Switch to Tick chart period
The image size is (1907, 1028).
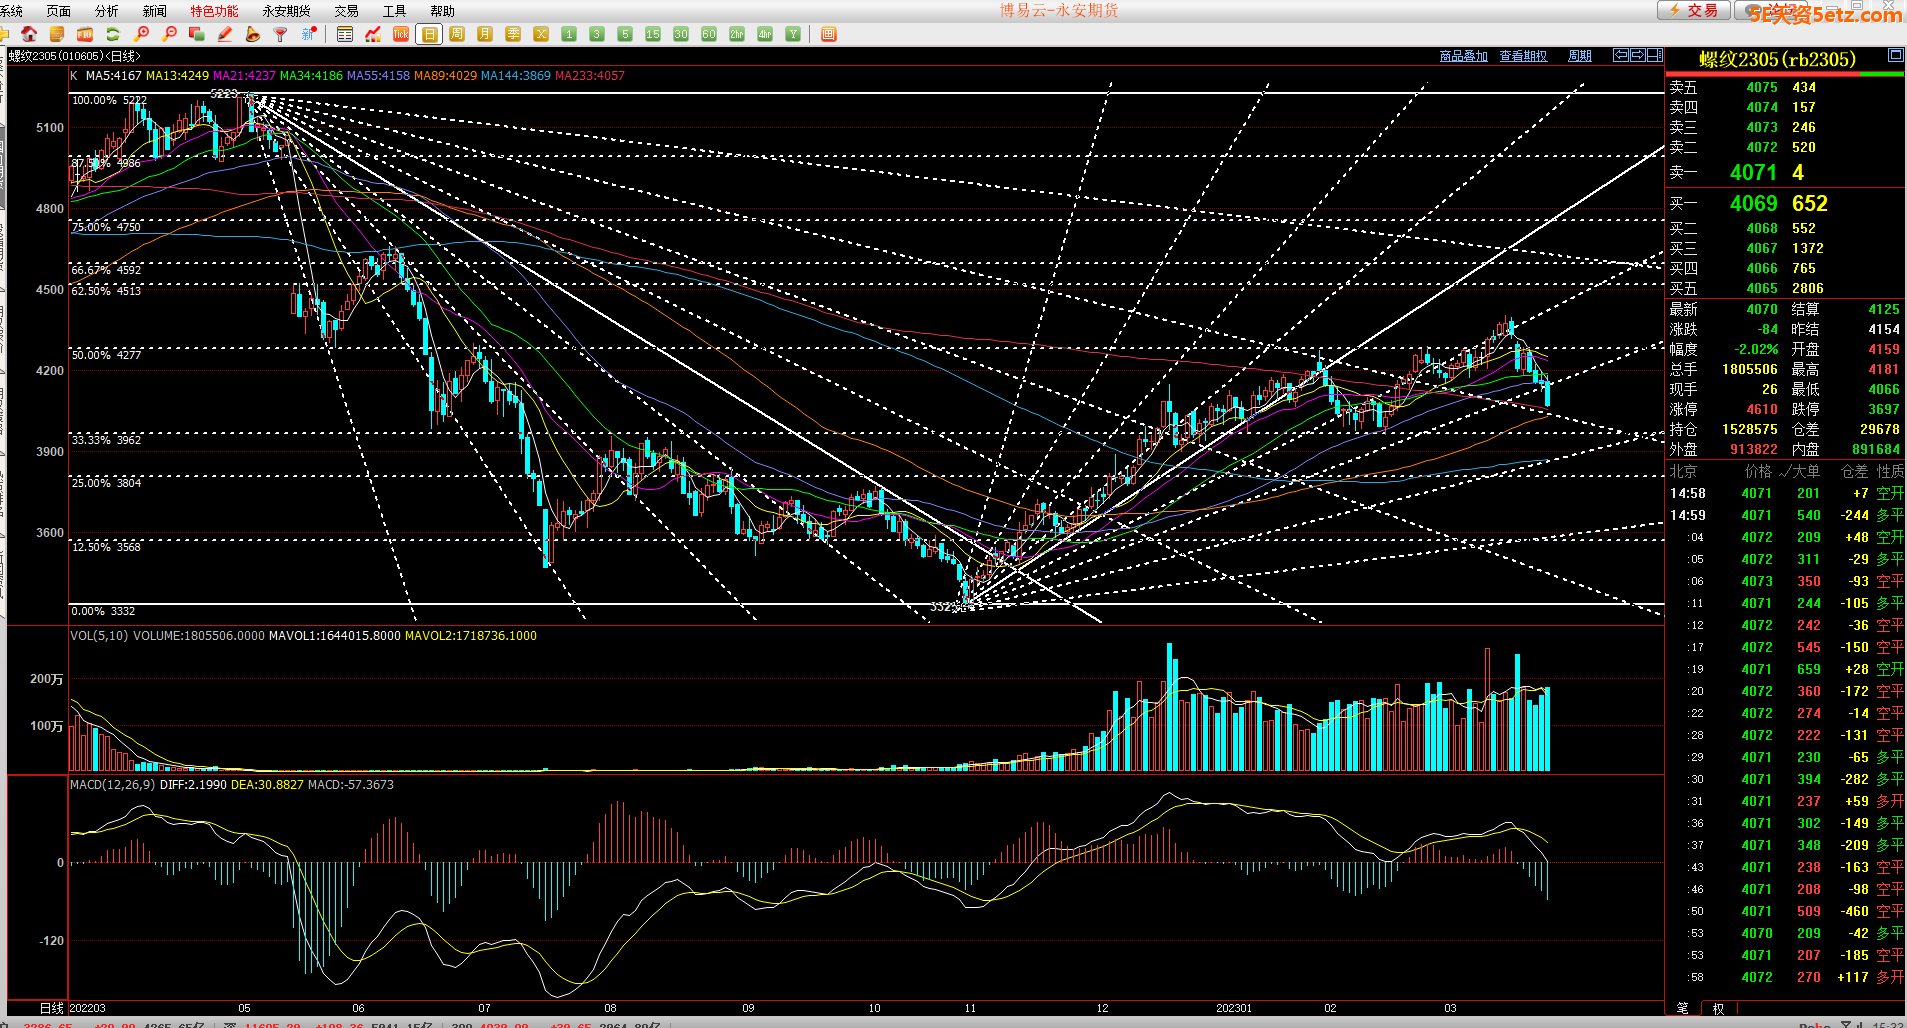pos(401,34)
